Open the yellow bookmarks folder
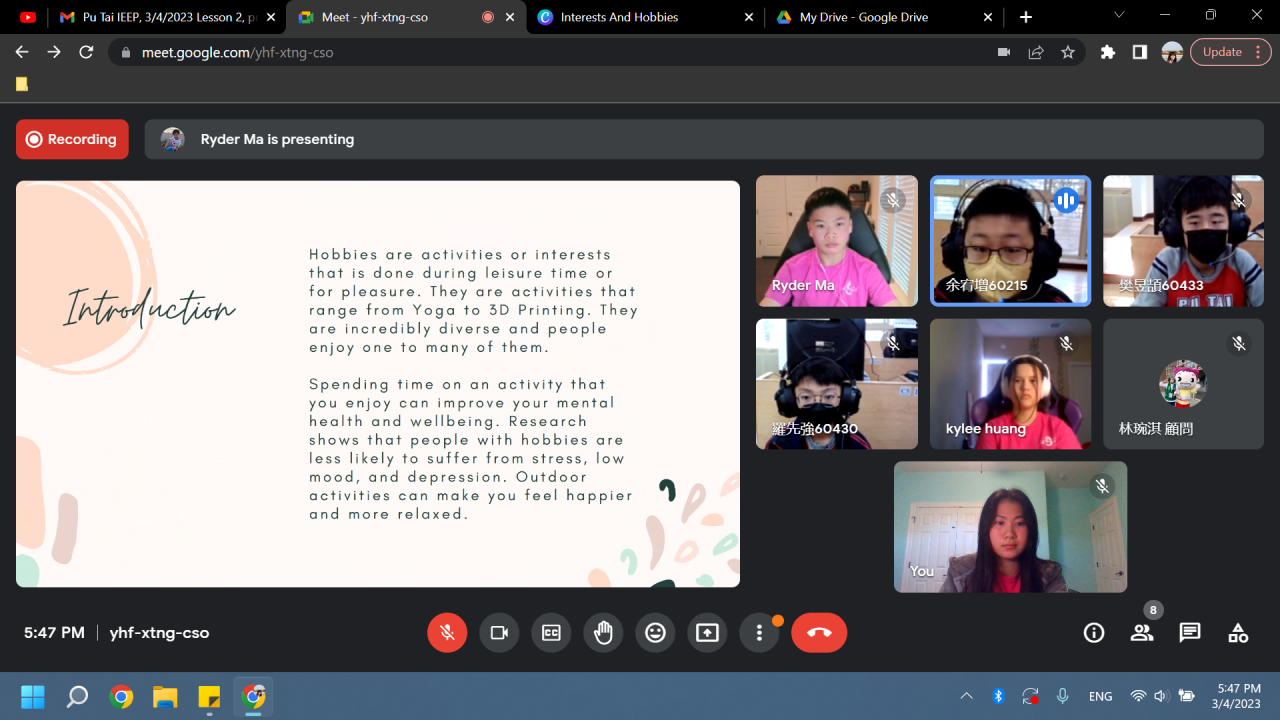 (x=22, y=85)
